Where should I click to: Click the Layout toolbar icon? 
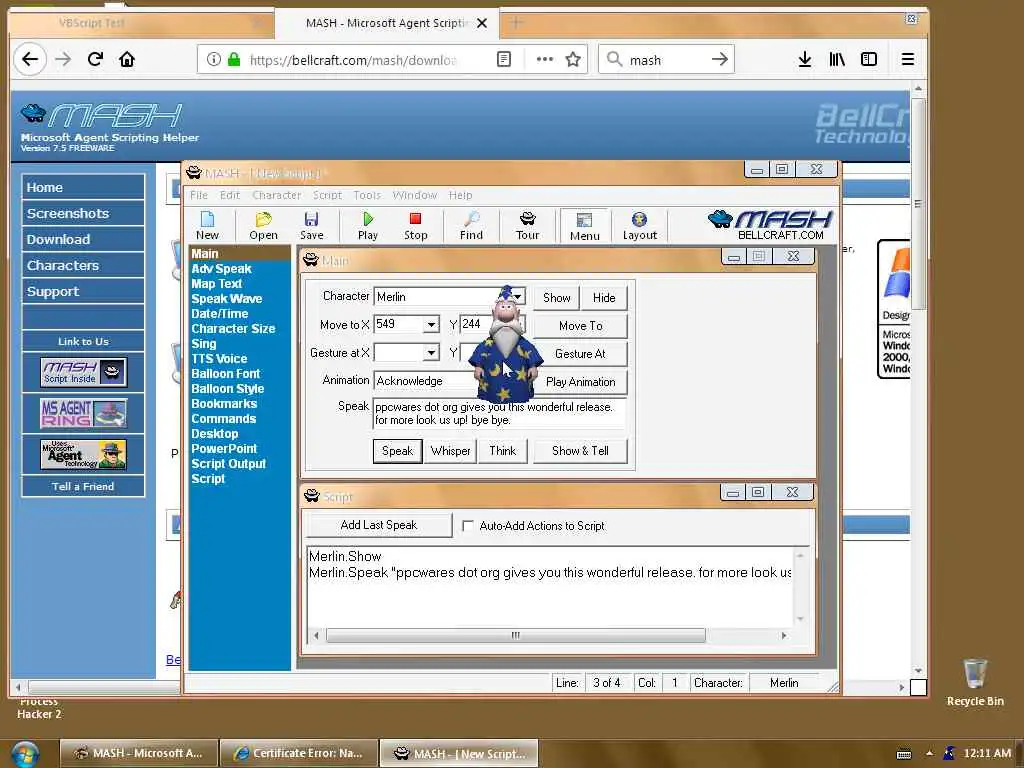click(x=639, y=226)
